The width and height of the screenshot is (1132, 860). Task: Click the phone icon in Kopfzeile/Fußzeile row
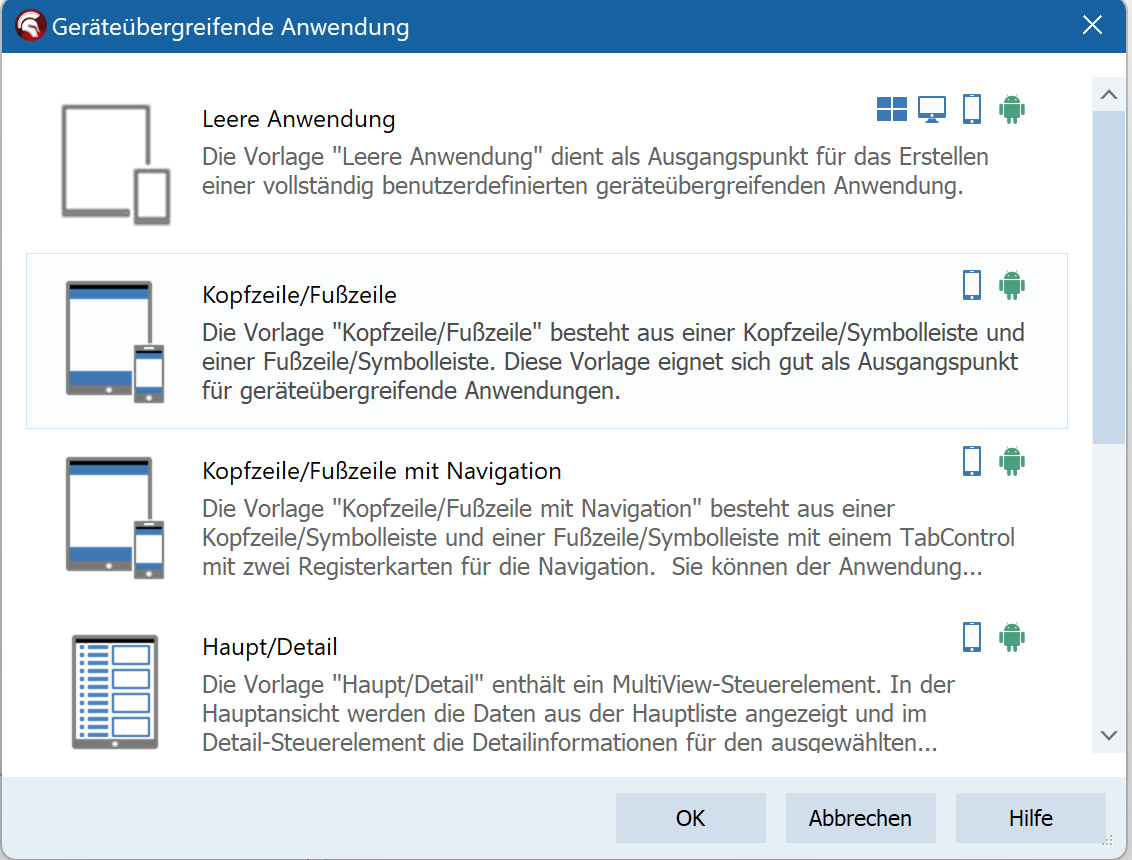coord(971,285)
